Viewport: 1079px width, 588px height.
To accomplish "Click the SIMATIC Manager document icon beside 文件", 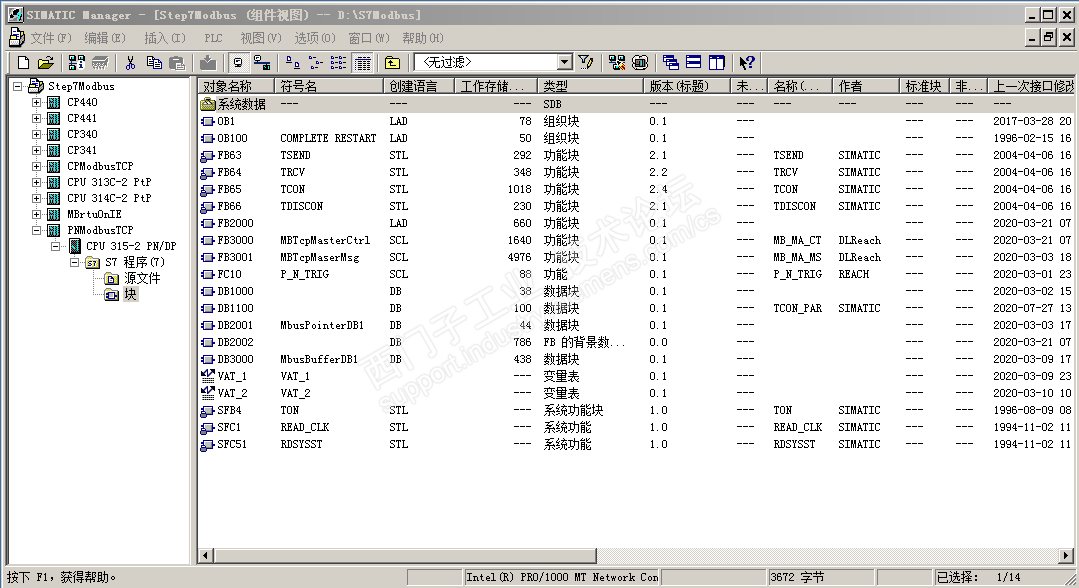I will pos(17,37).
